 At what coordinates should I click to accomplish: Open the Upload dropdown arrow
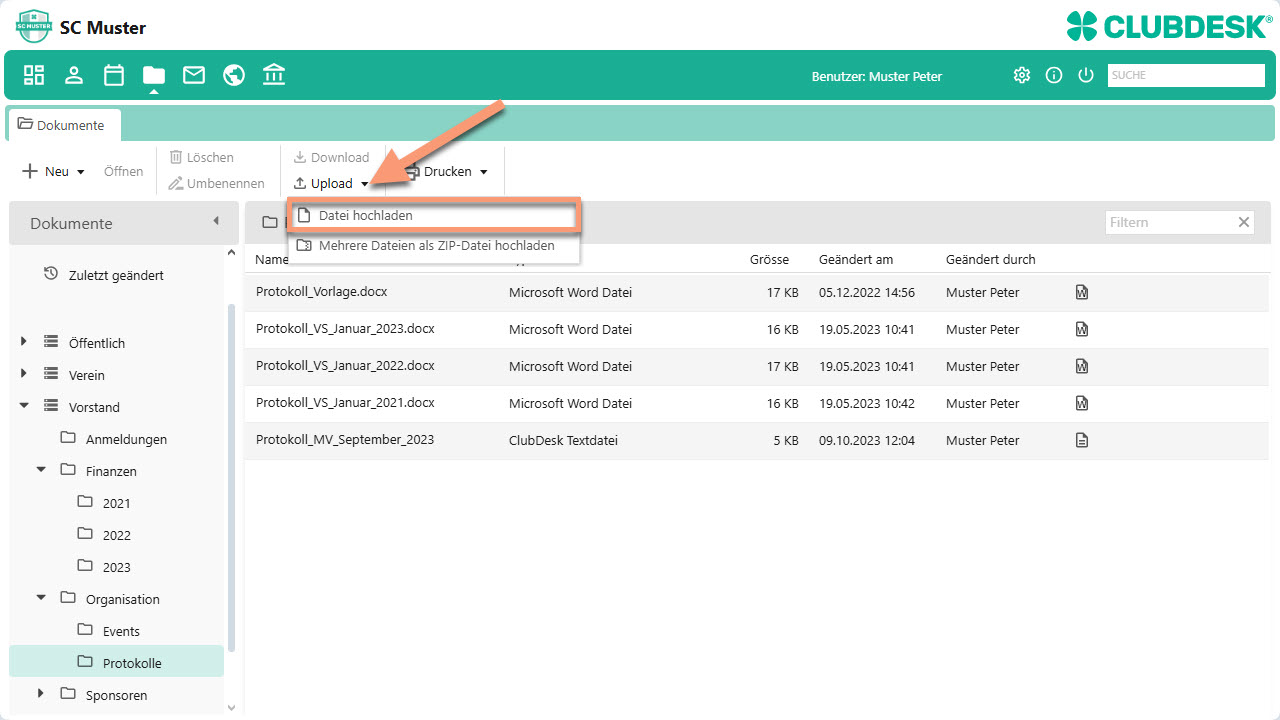coord(365,184)
